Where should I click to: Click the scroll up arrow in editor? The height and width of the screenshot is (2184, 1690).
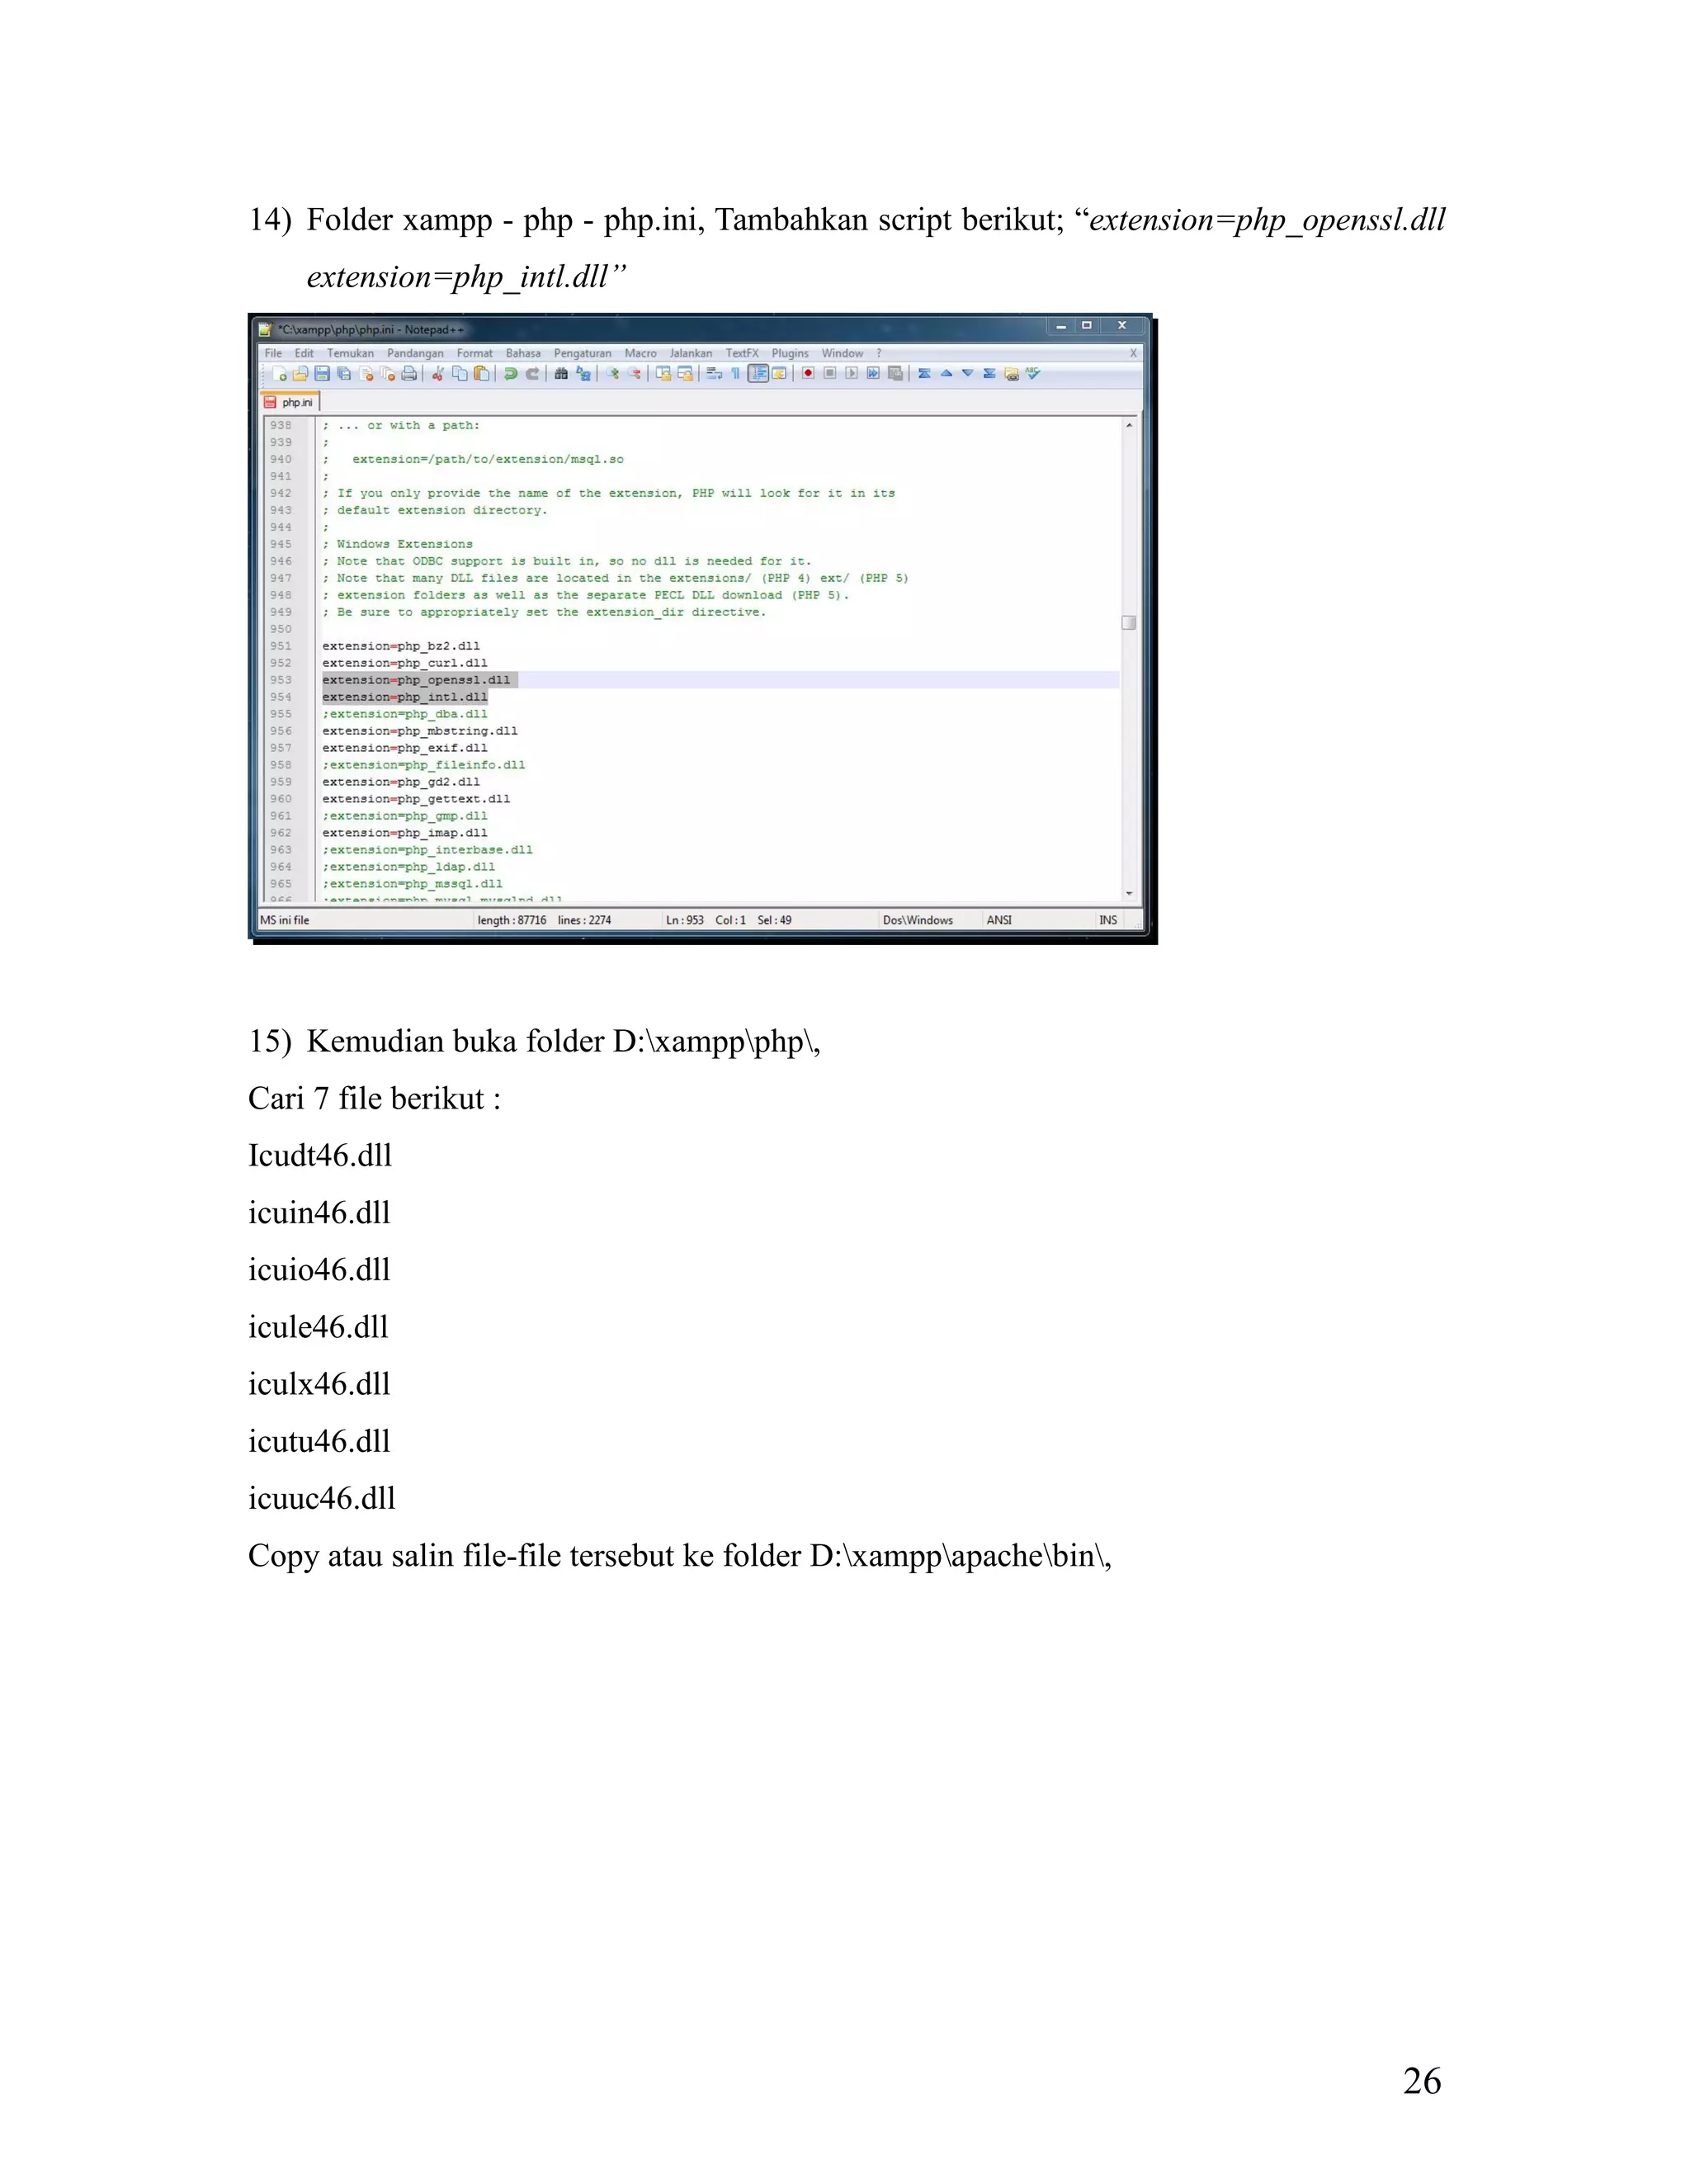[x=1129, y=425]
